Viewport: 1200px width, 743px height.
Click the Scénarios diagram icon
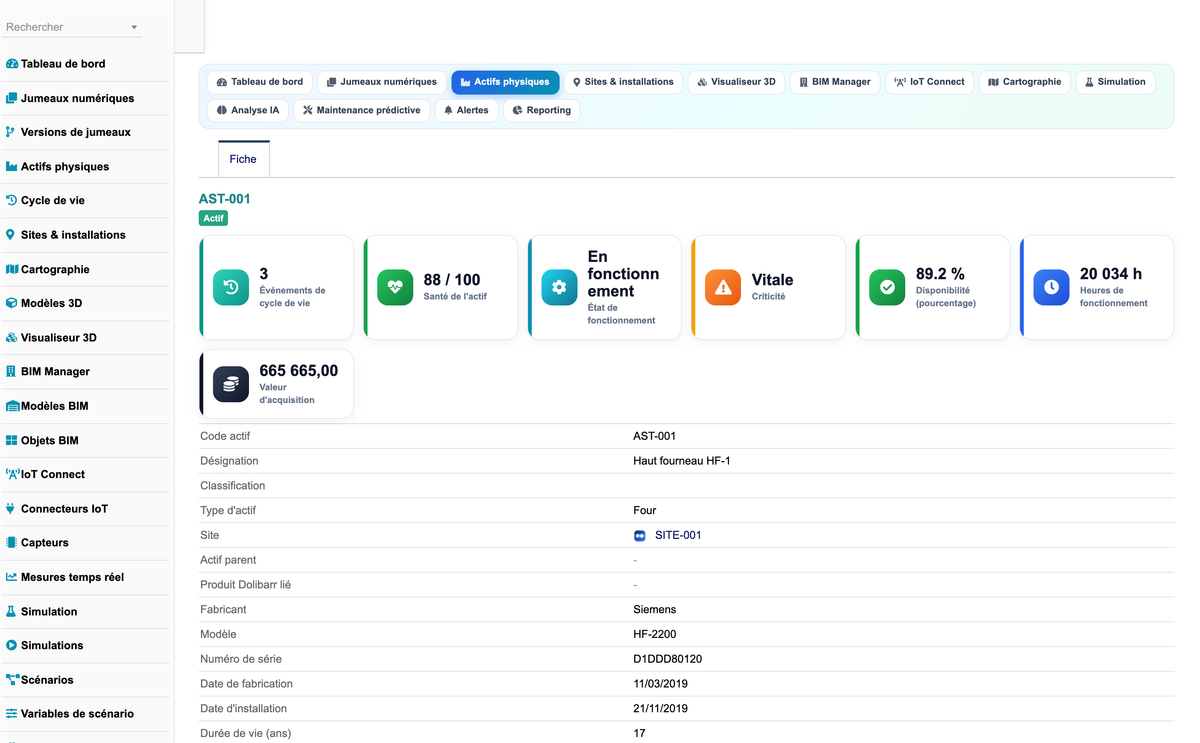[x=13, y=679]
